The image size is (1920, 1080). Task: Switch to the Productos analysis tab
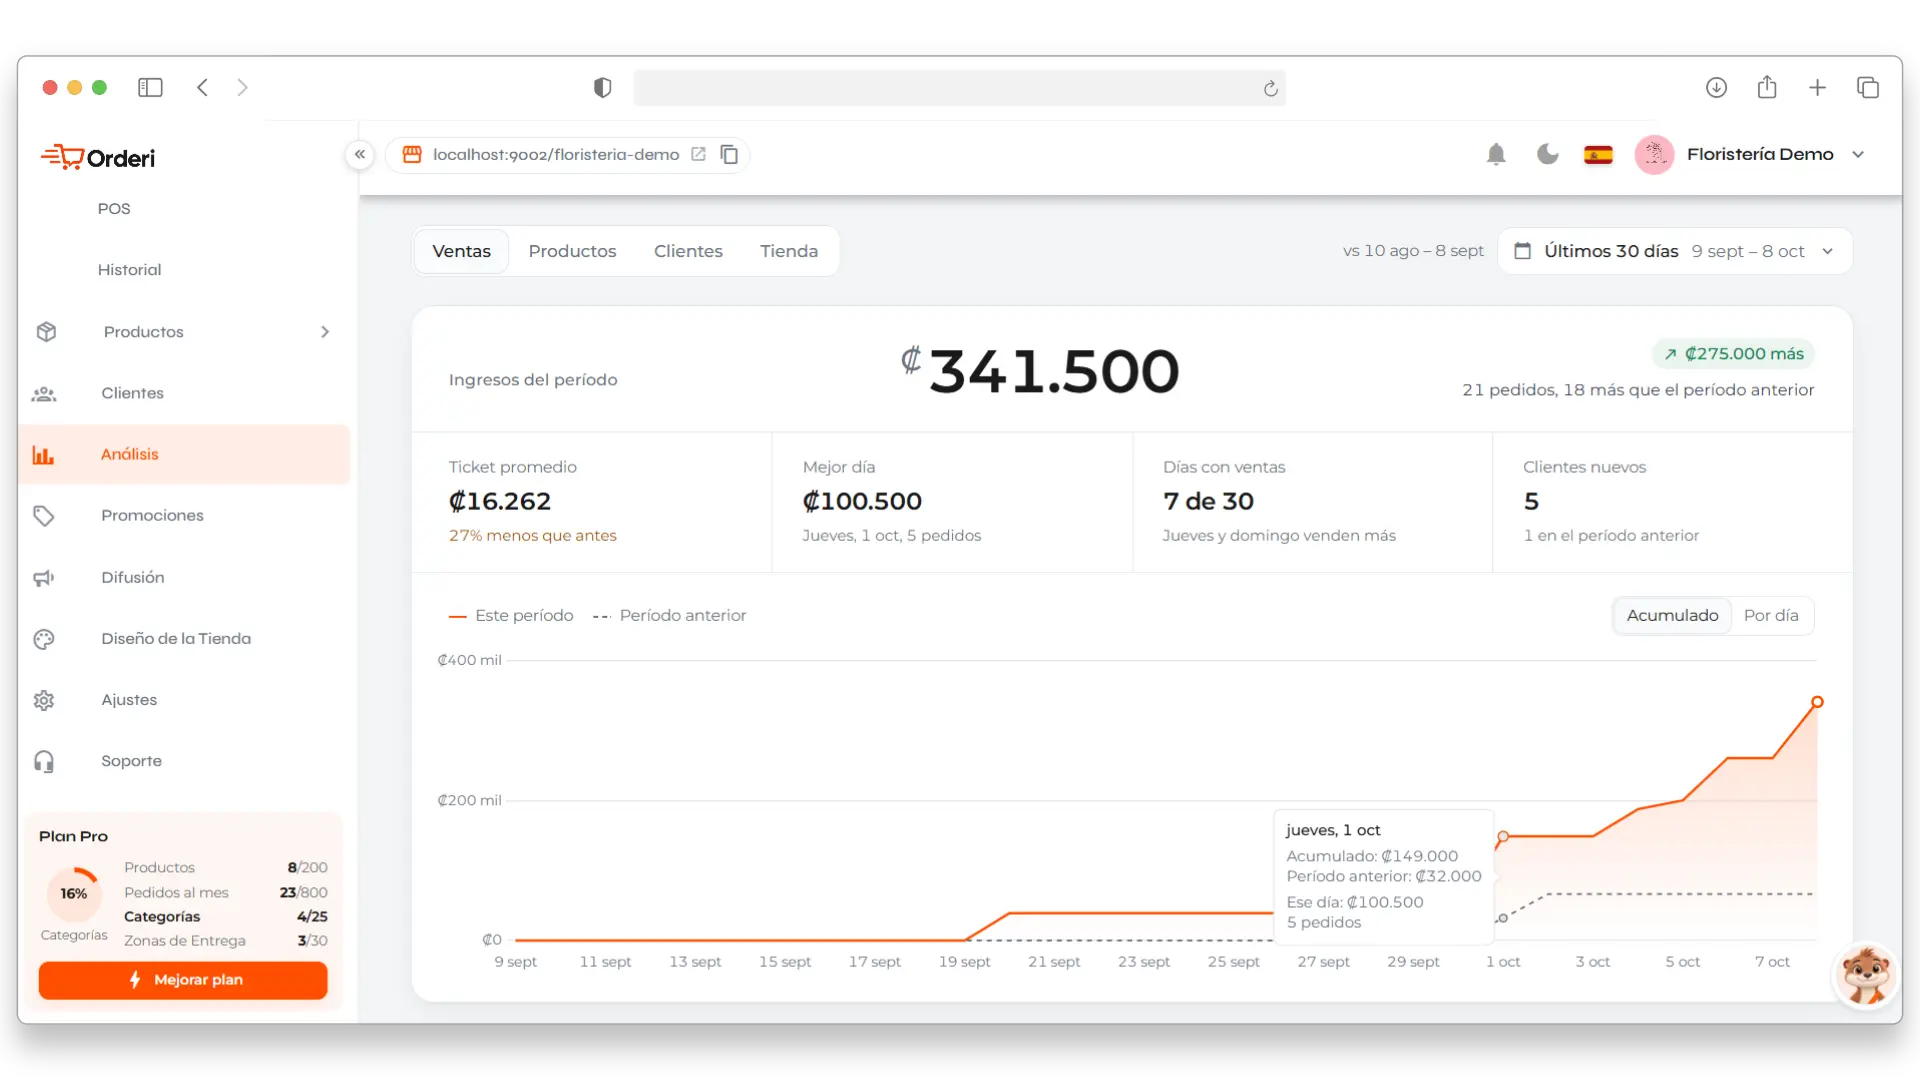[x=572, y=251]
